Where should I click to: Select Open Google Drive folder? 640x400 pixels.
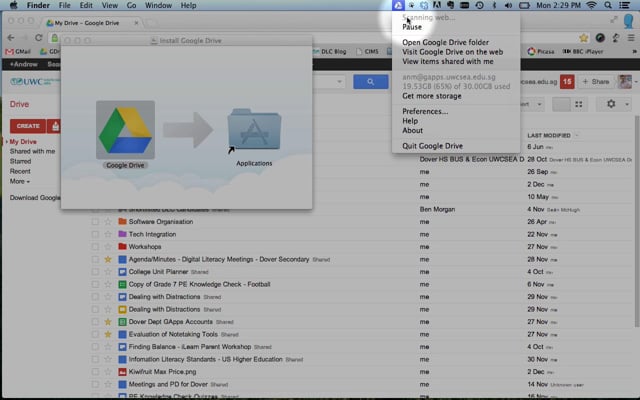pos(445,42)
